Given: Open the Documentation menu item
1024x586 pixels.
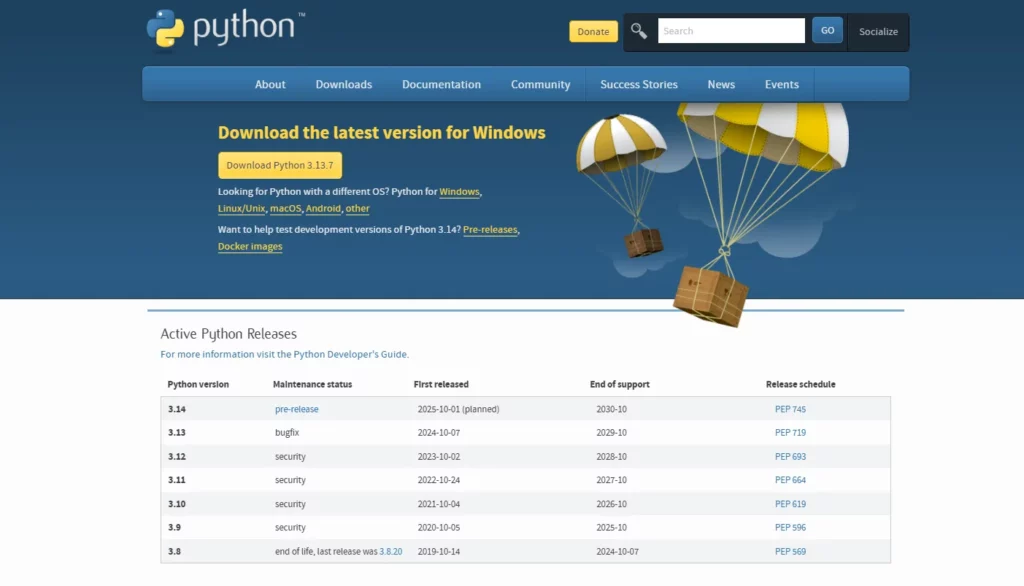Looking at the screenshot, I should coord(441,84).
